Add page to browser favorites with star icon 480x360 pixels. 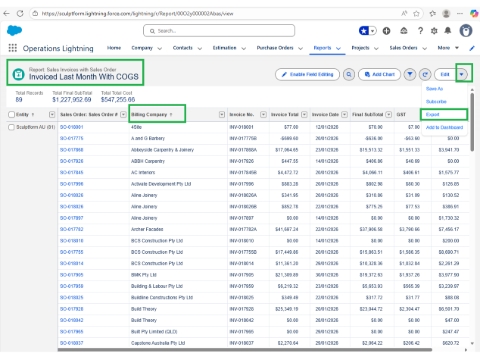tap(416, 14)
